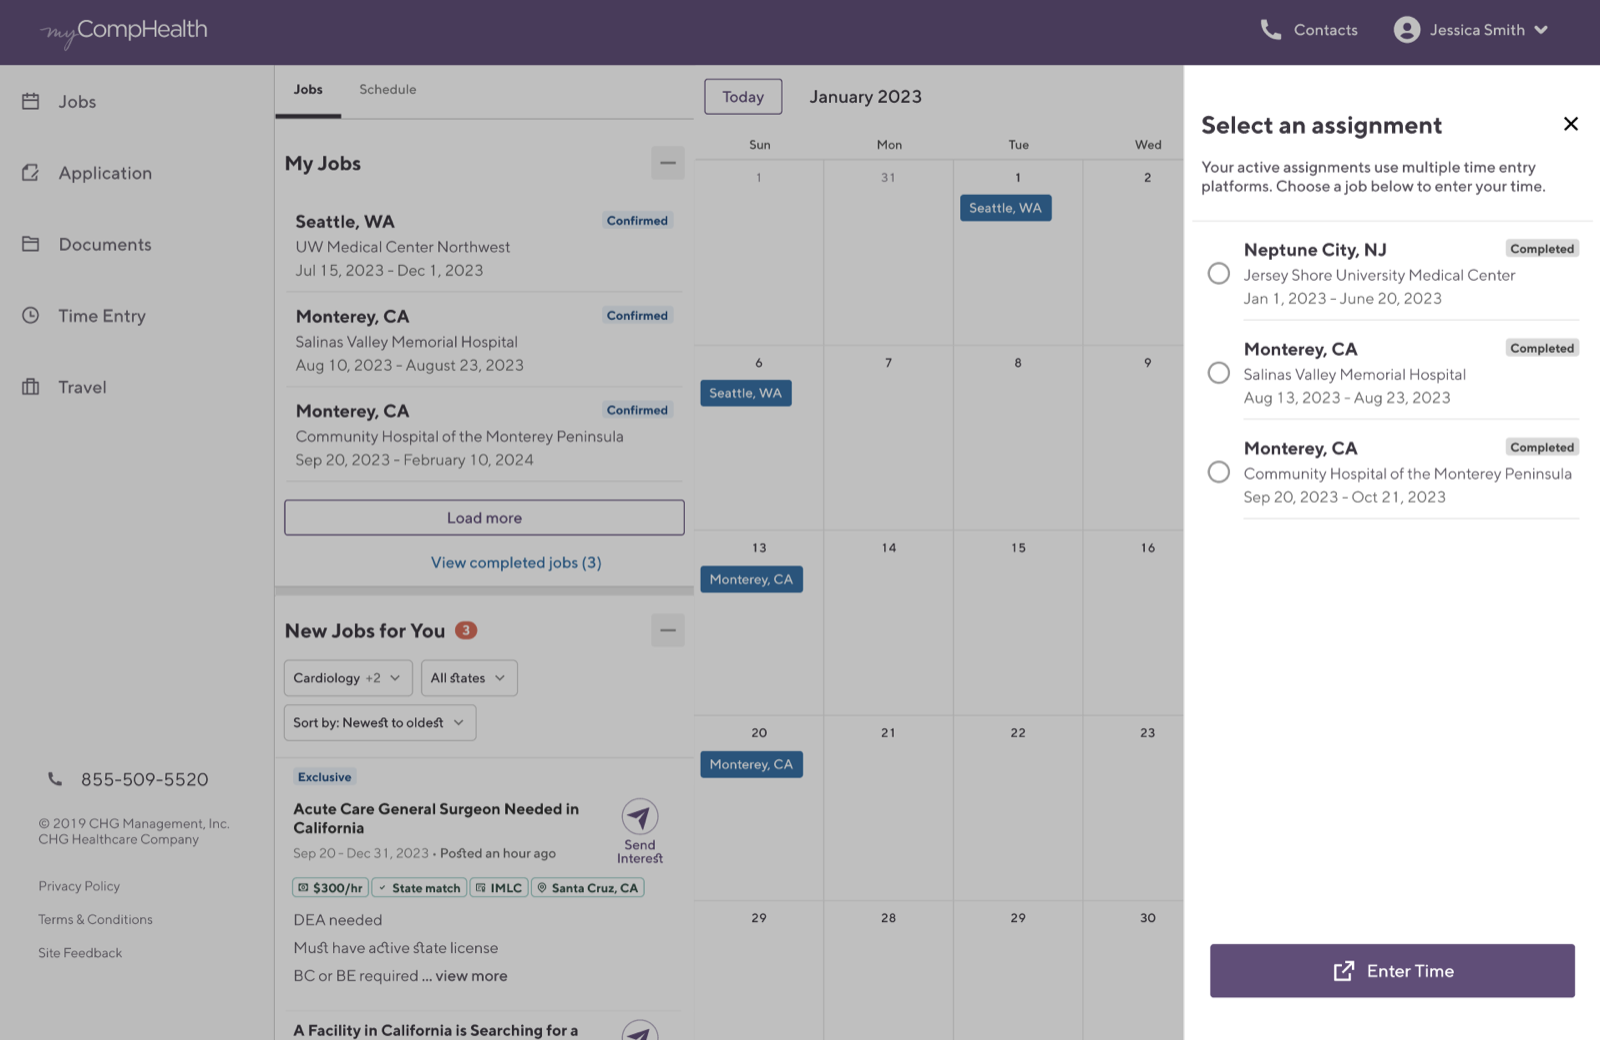The height and width of the screenshot is (1040, 1600).
Task: Click the Contacts phone icon in header
Action: click(x=1271, y=30)
